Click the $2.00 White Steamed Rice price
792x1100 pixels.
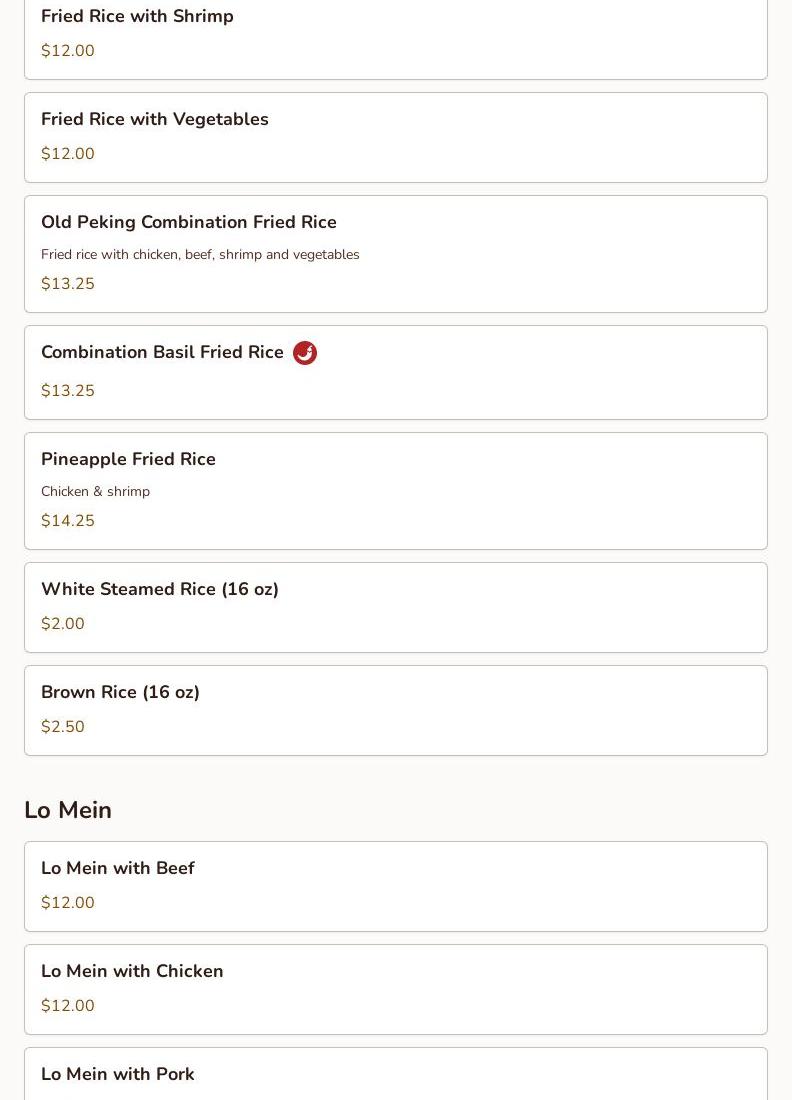tap(63, 624)
